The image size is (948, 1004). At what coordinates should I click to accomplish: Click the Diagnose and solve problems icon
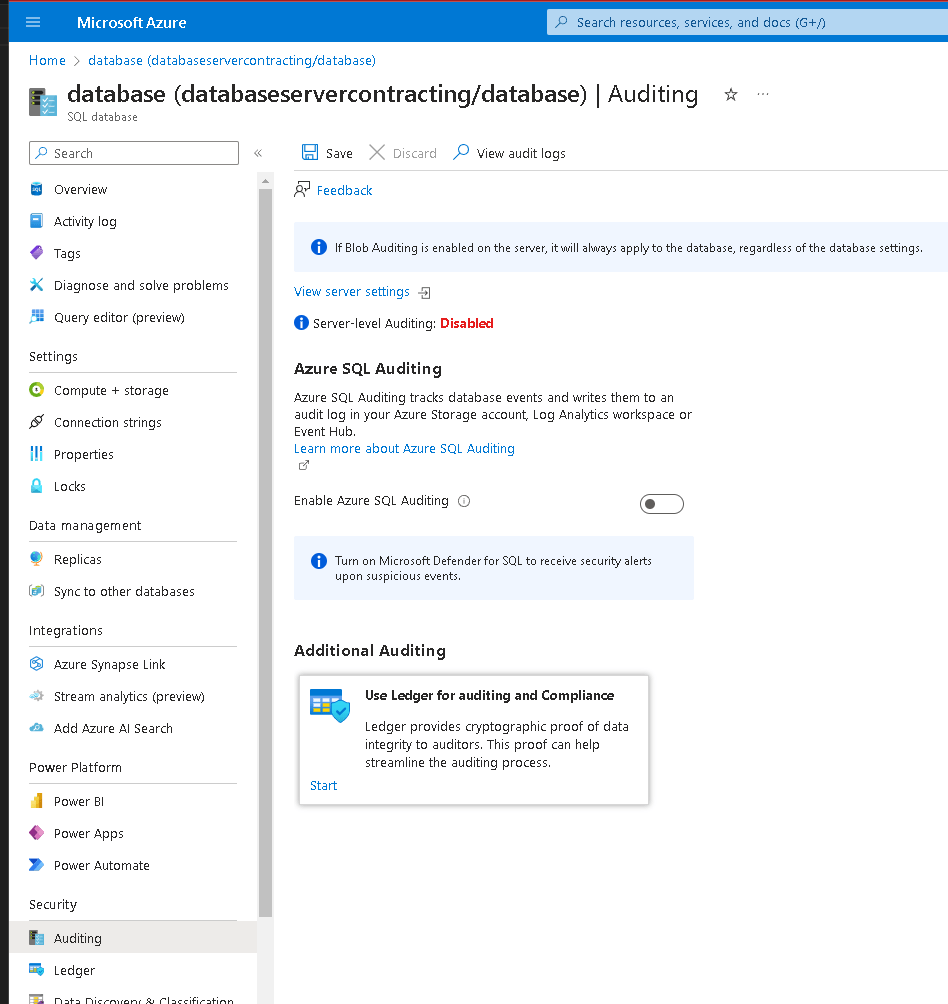click(x=36, y=285)
